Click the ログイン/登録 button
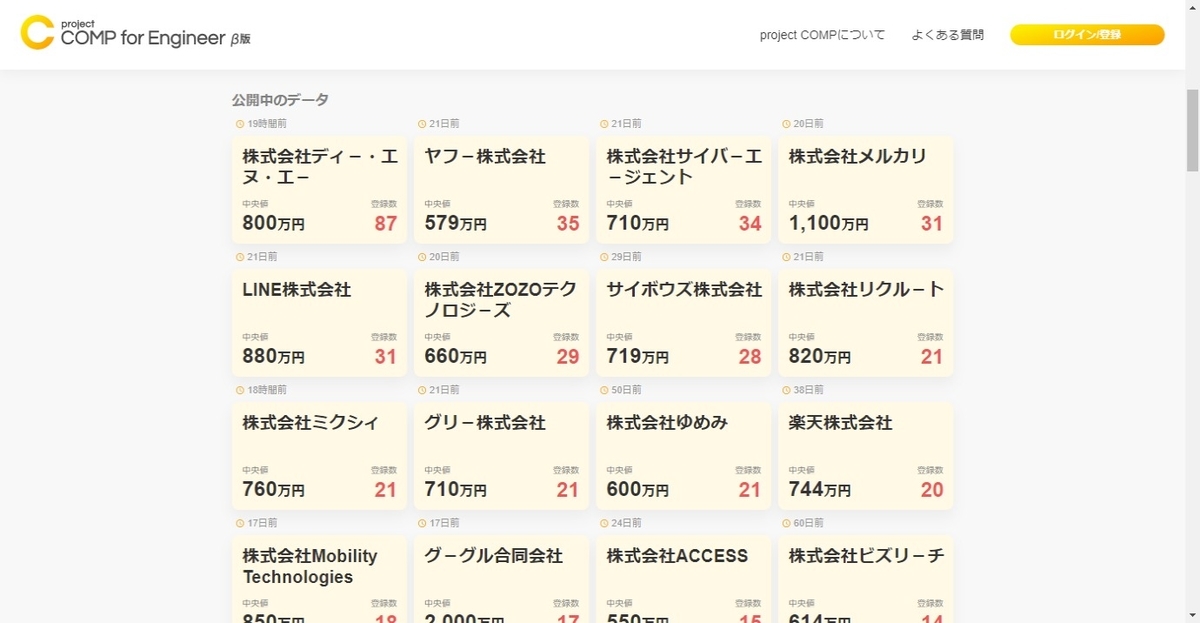The width and height of the screenshot is (1200, 623). click(x=1087, y=35)
